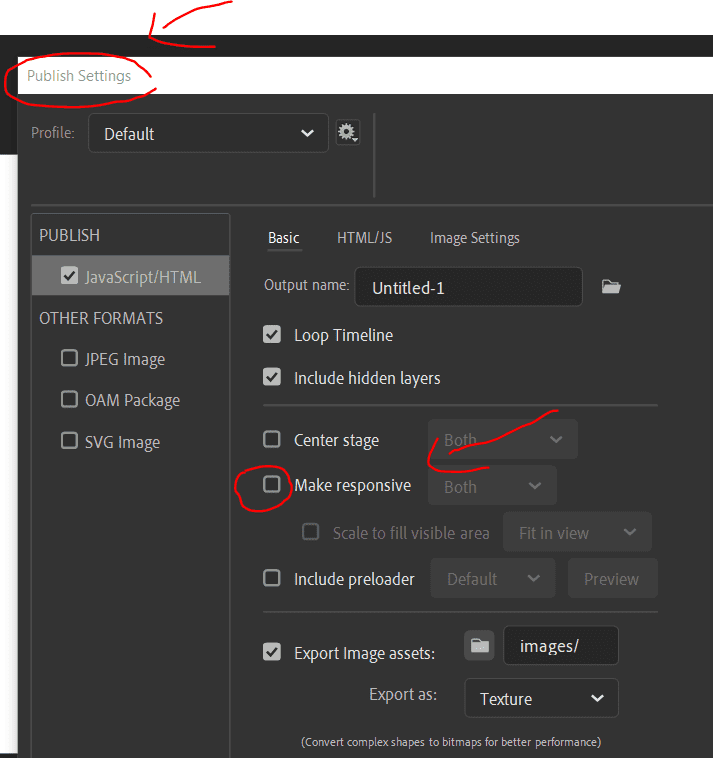The image size is (713, 758).
Task: Open the Profile Default dropdown
Action: [208, 133]
